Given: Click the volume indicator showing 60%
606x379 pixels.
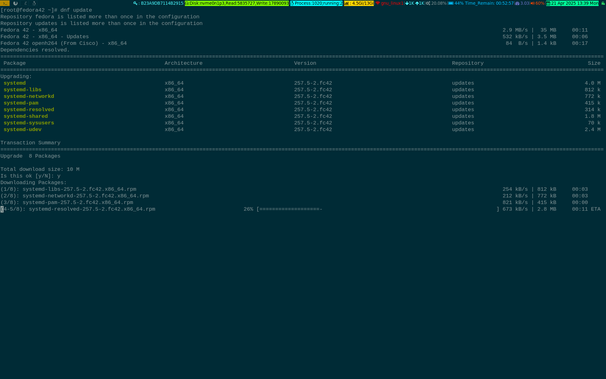Looking at the screenshot, I should tap(538, 3).
